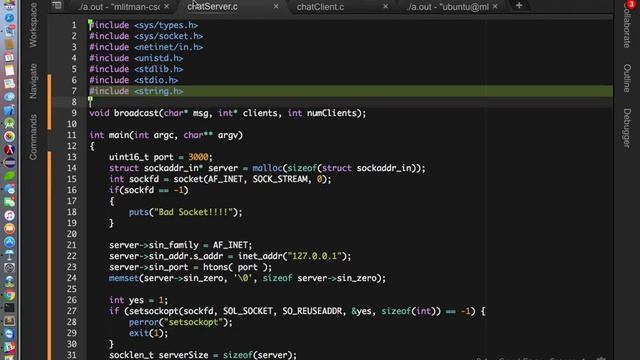Click the port value 3000
Image resolution: width=640 pixels, height=360 pixels.
tap(198, 157)
